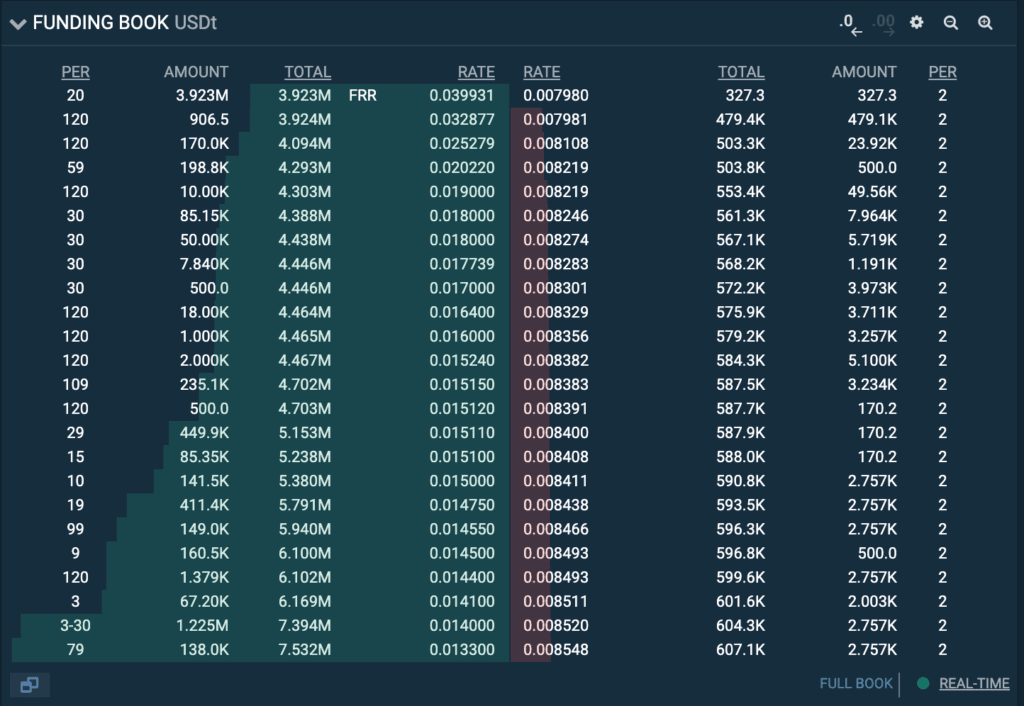Zoom out the book depth visualization

pyautogui.click(x=951, y=23)
